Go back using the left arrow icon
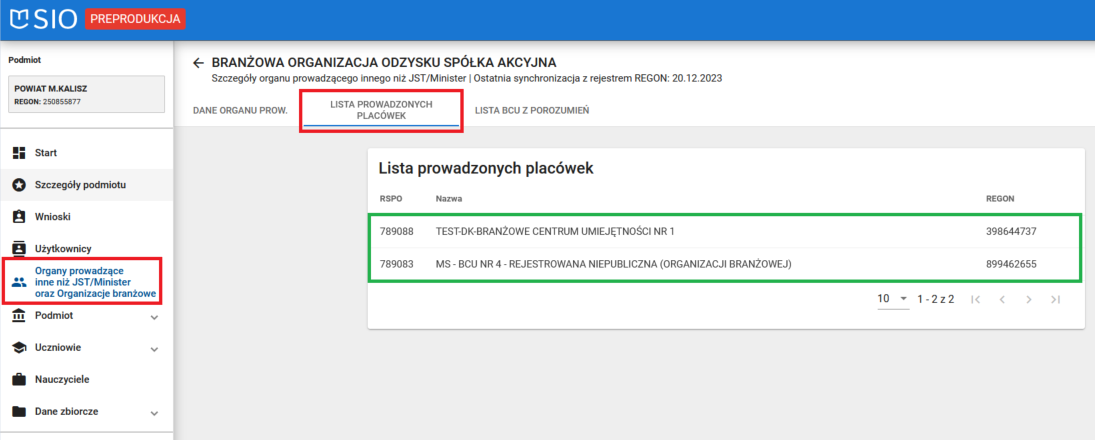This screenshot has height=440, width=1095. pyautogui.click(x=198, y=62)
